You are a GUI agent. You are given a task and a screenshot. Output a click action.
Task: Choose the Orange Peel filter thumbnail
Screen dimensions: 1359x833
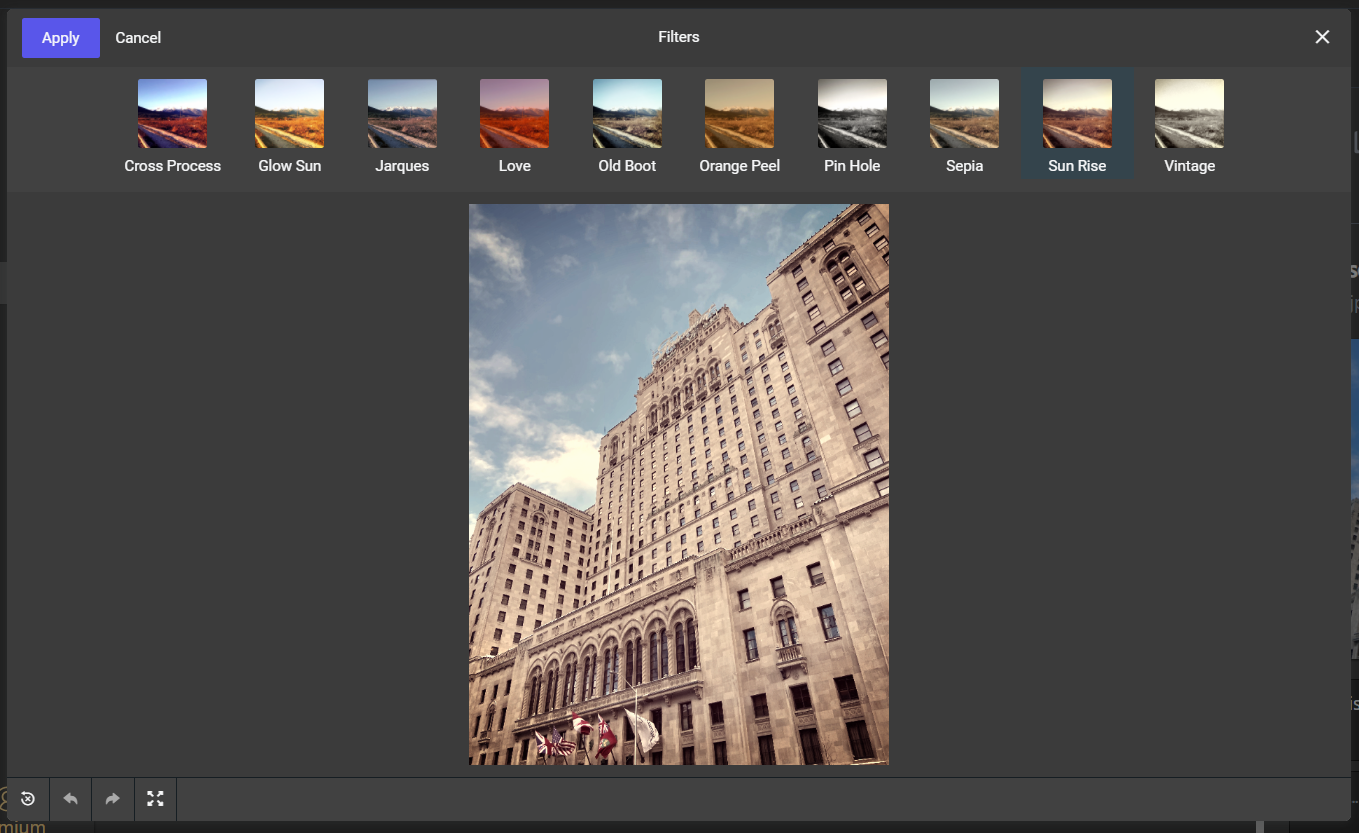[x=740, y=114]
